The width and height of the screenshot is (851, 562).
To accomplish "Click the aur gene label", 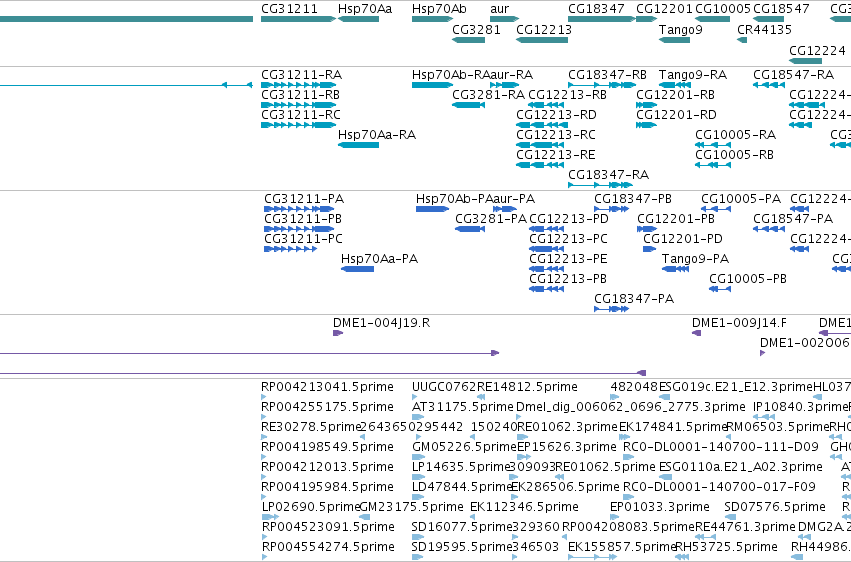I will [x=499, y=9].
